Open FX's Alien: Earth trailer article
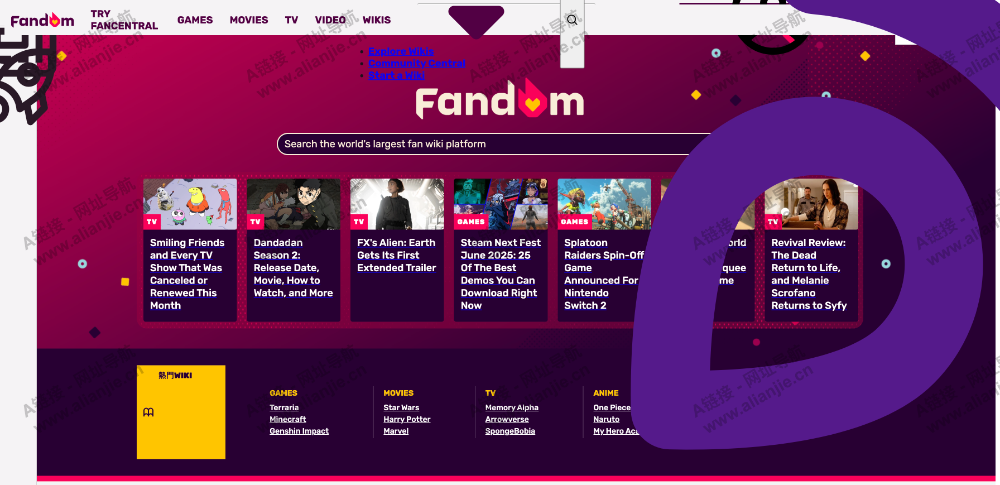 coord(397,255)
